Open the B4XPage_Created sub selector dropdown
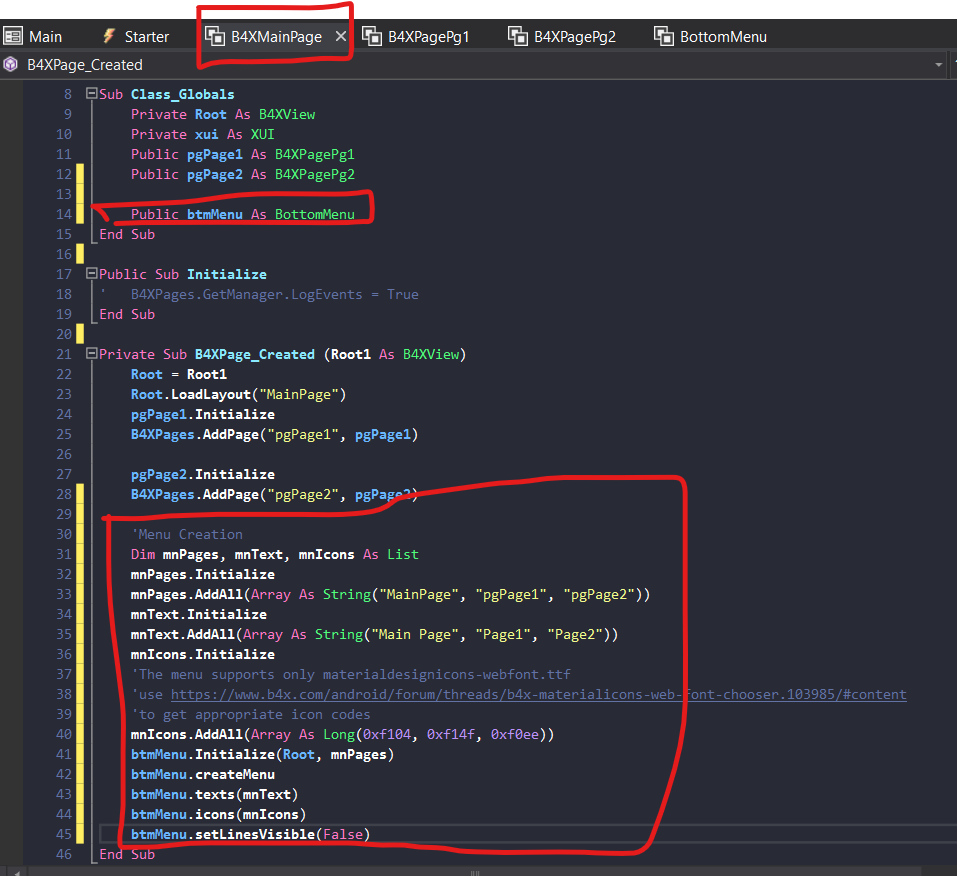957x876 pixels. 938,65
